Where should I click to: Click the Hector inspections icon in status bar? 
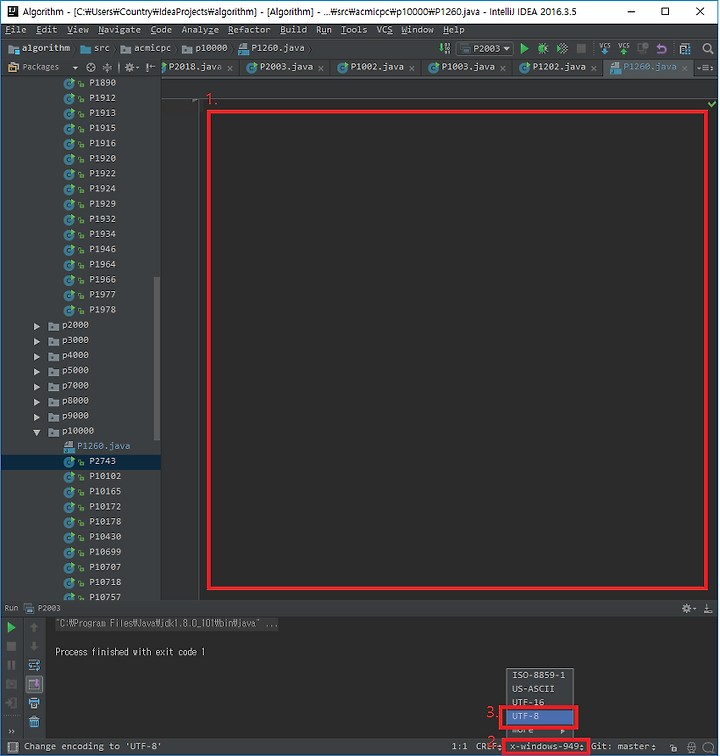(x=692, y=747)
